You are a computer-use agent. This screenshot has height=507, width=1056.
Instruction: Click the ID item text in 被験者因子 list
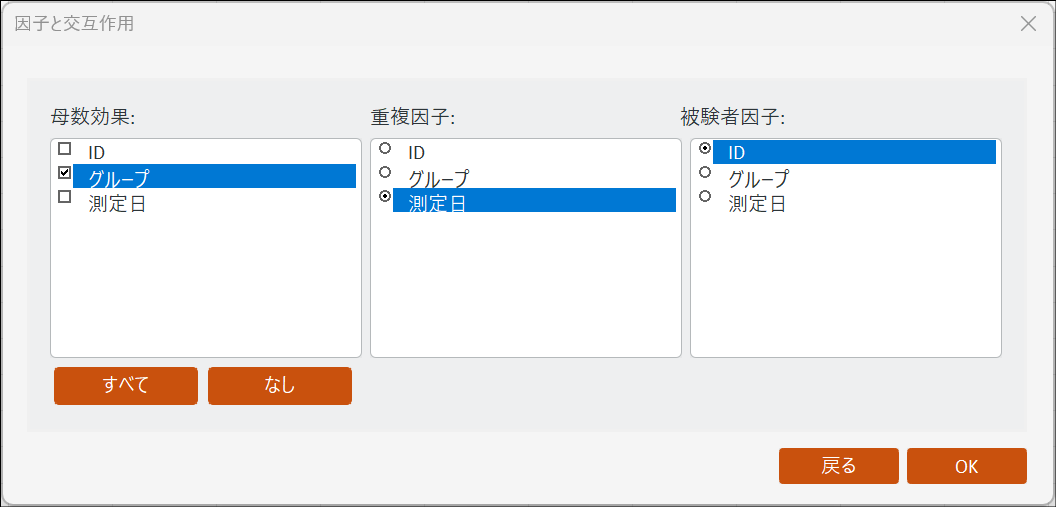737,153
